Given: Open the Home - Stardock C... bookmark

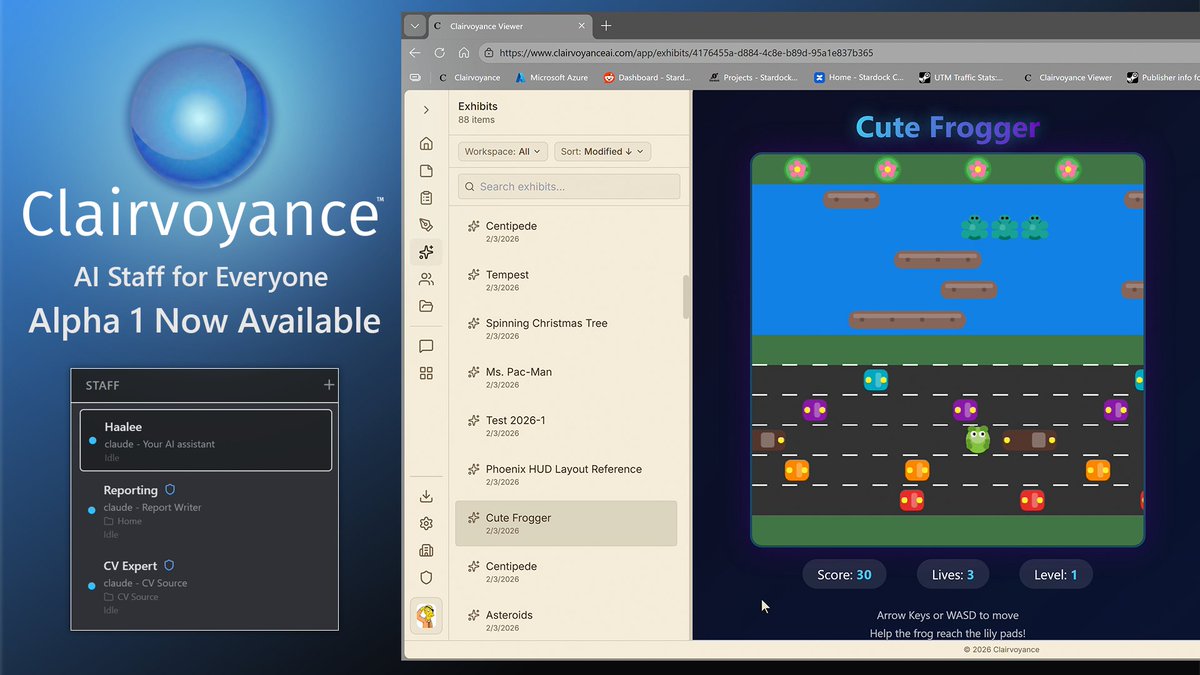Looking at the screenshot, I should click(858, 77).
